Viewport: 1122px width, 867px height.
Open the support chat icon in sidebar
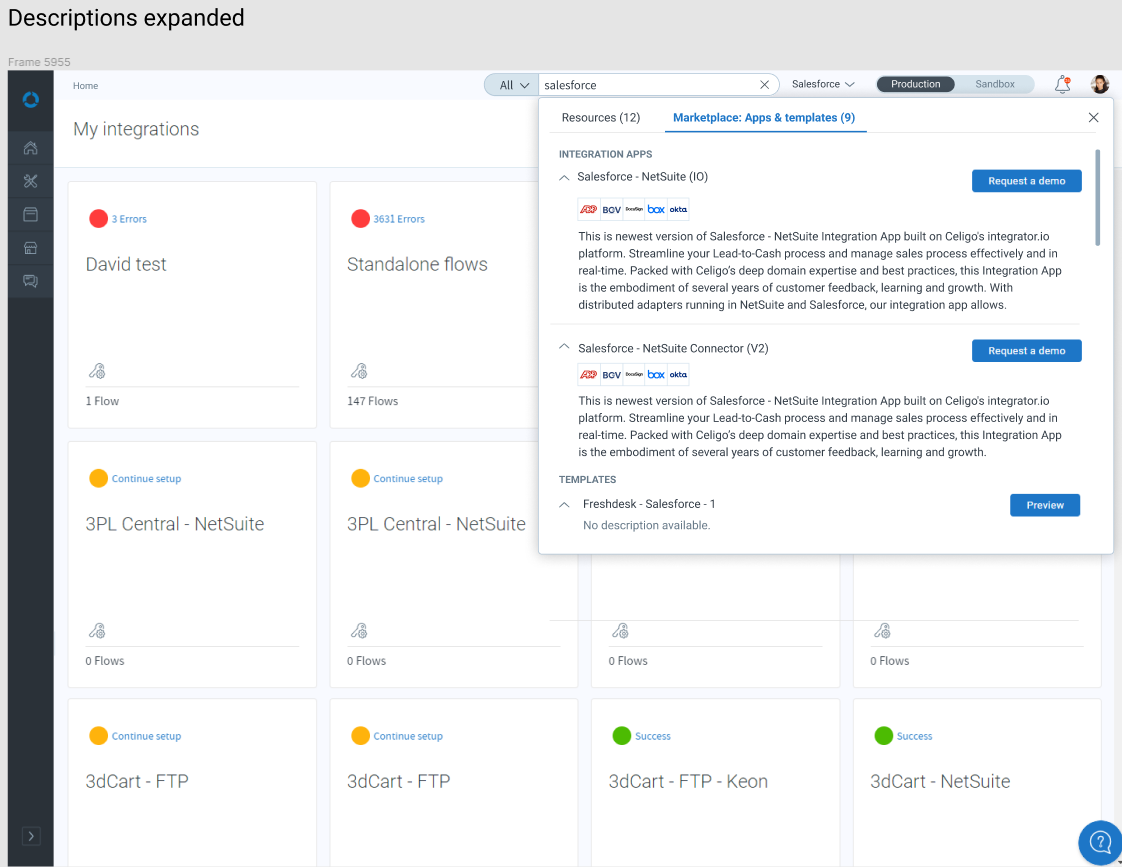30,281
